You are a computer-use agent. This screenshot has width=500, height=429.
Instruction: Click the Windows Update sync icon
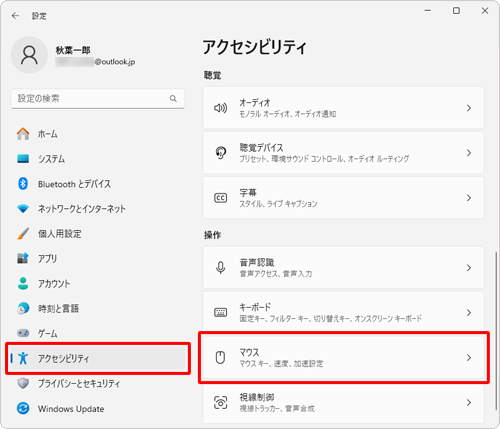click(23, 408)
